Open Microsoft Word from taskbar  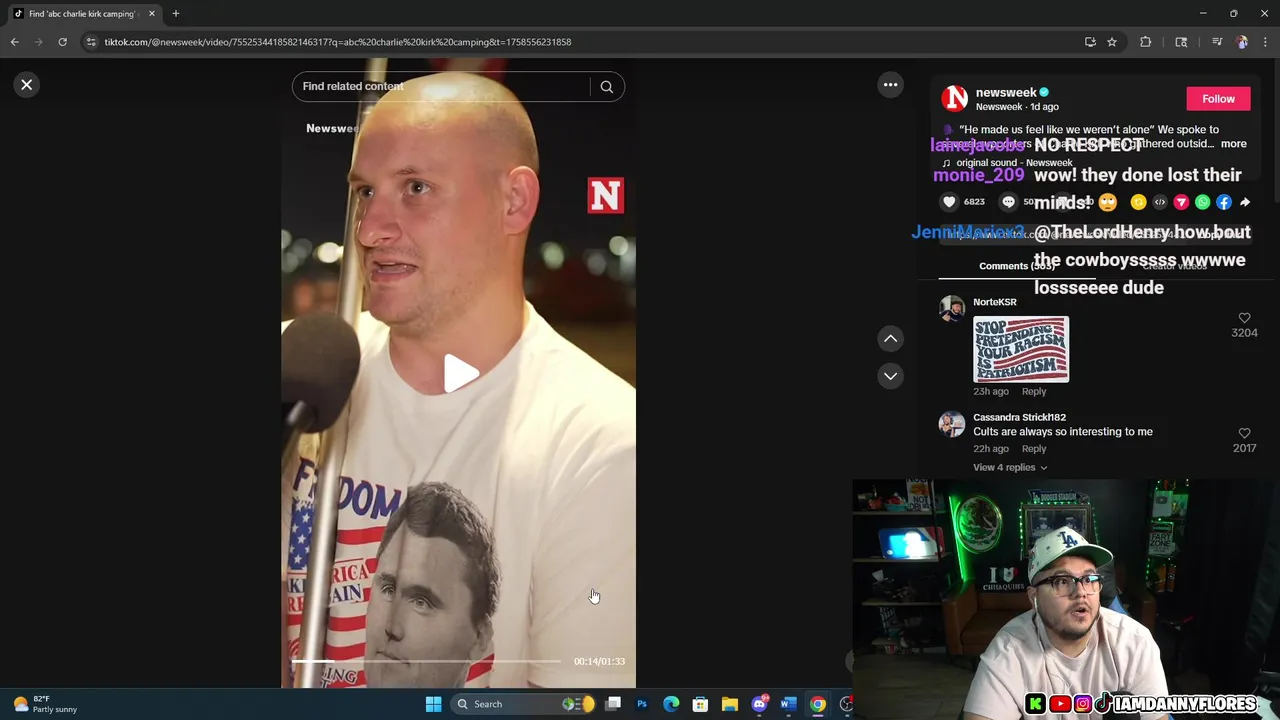[x=788, y=704]
